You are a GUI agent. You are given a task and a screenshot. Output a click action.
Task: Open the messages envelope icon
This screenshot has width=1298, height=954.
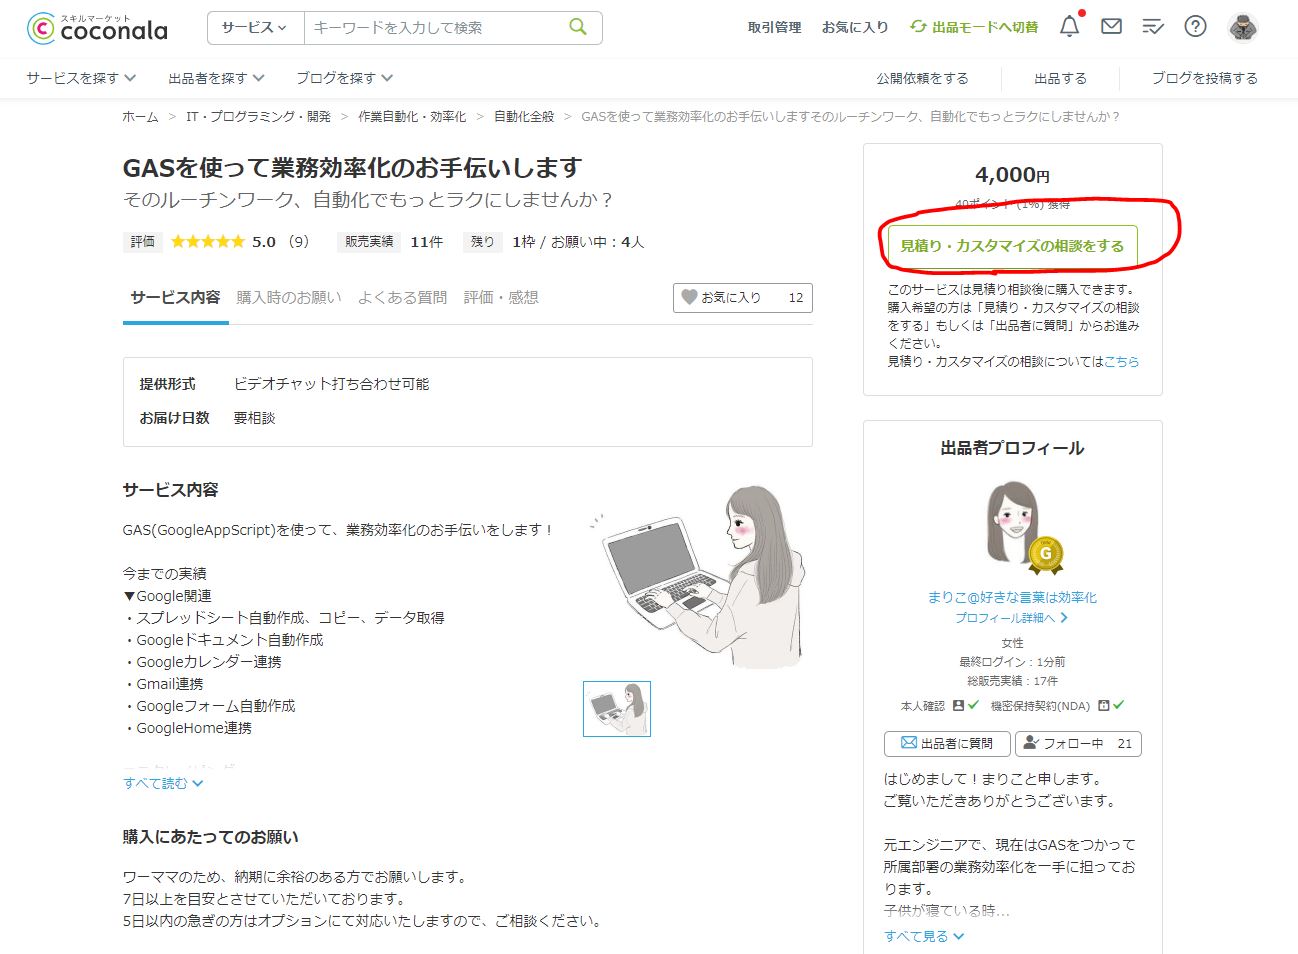tap(1111, 27)
